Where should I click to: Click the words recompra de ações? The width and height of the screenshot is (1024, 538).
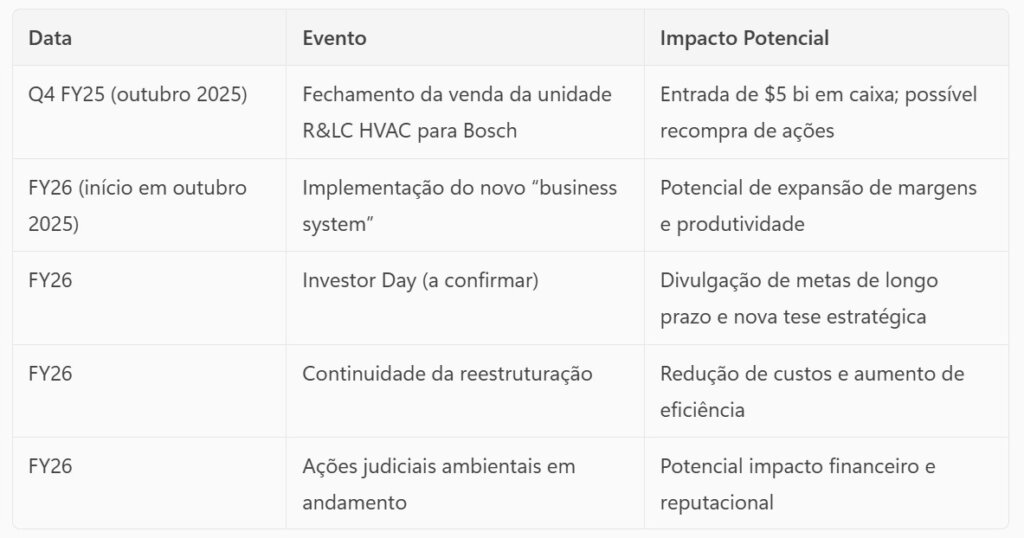[x=747, y=131]
